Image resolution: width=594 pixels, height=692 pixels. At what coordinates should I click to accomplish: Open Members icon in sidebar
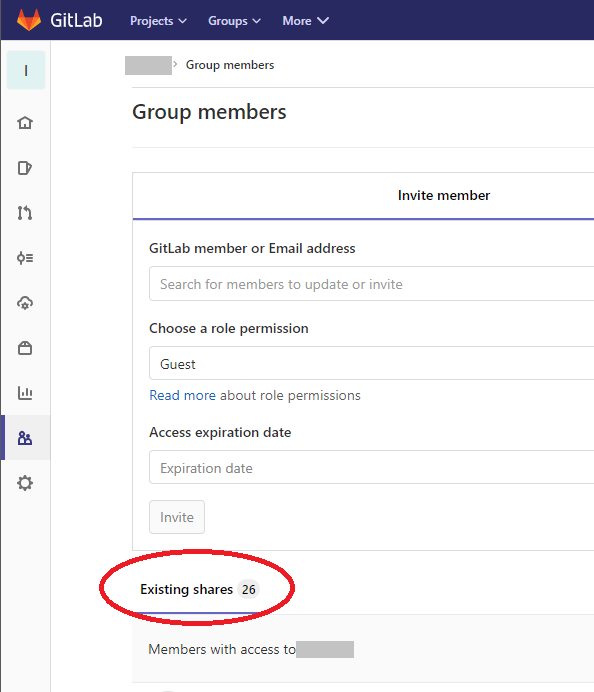pos(25,438)
